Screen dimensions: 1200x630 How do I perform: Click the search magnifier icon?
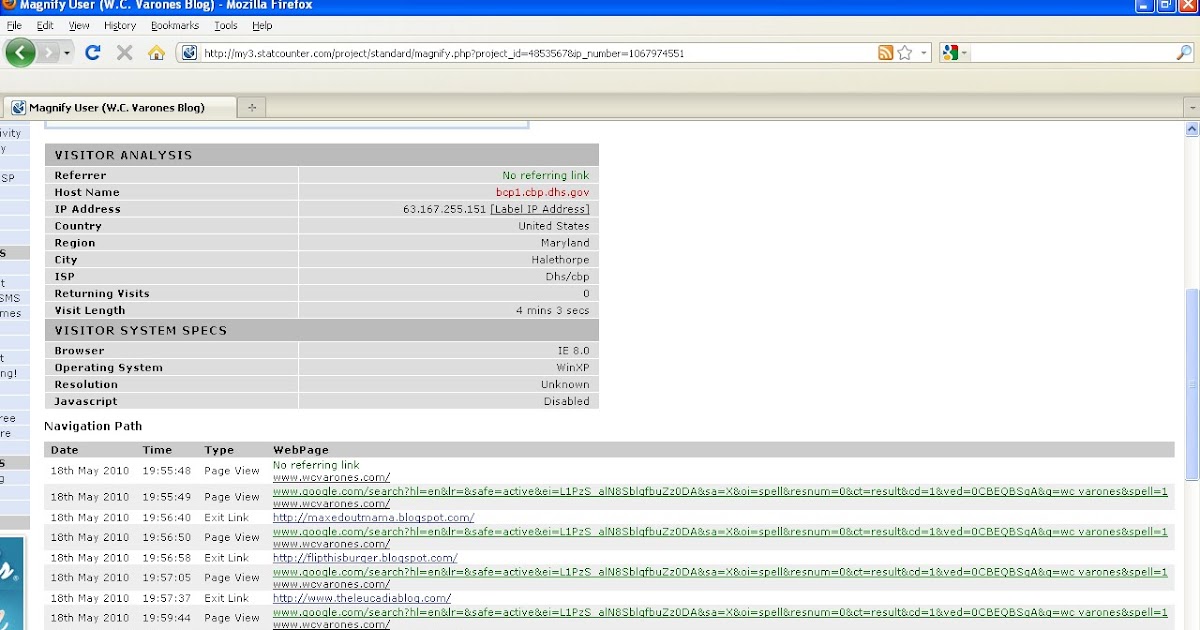tap(1184, 53)
